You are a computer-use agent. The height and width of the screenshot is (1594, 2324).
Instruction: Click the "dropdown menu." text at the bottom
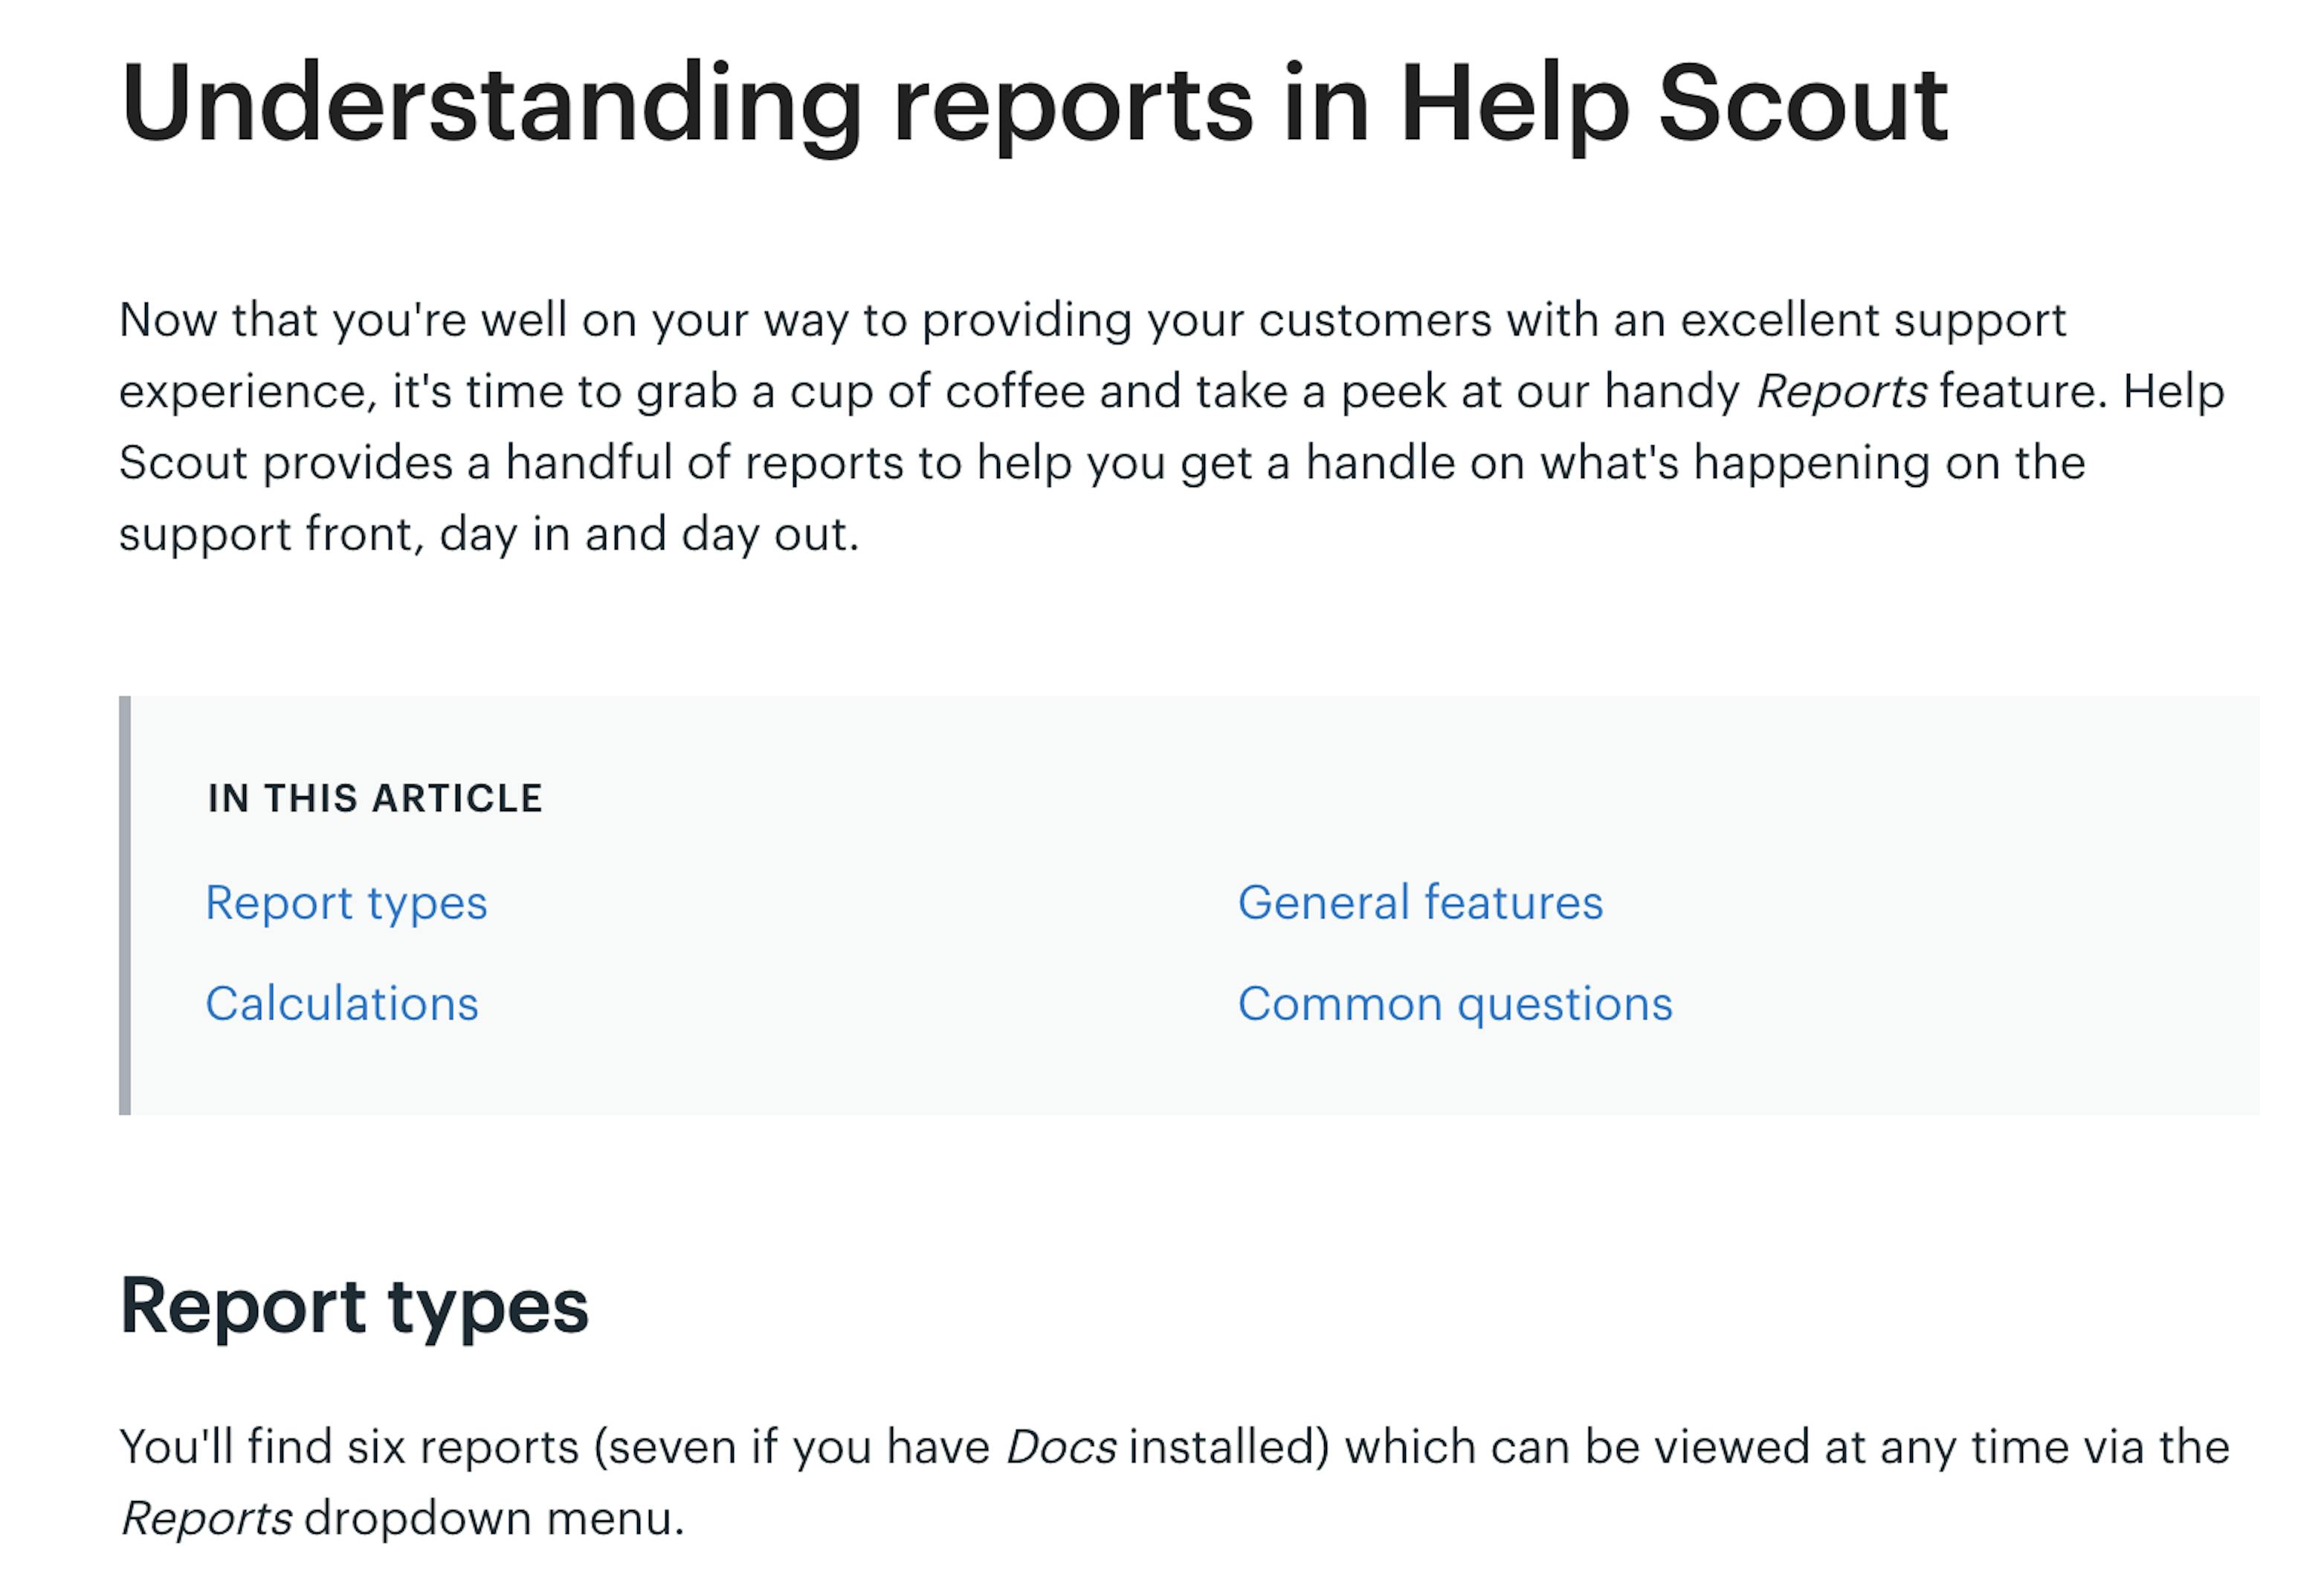coord(495,1518)
